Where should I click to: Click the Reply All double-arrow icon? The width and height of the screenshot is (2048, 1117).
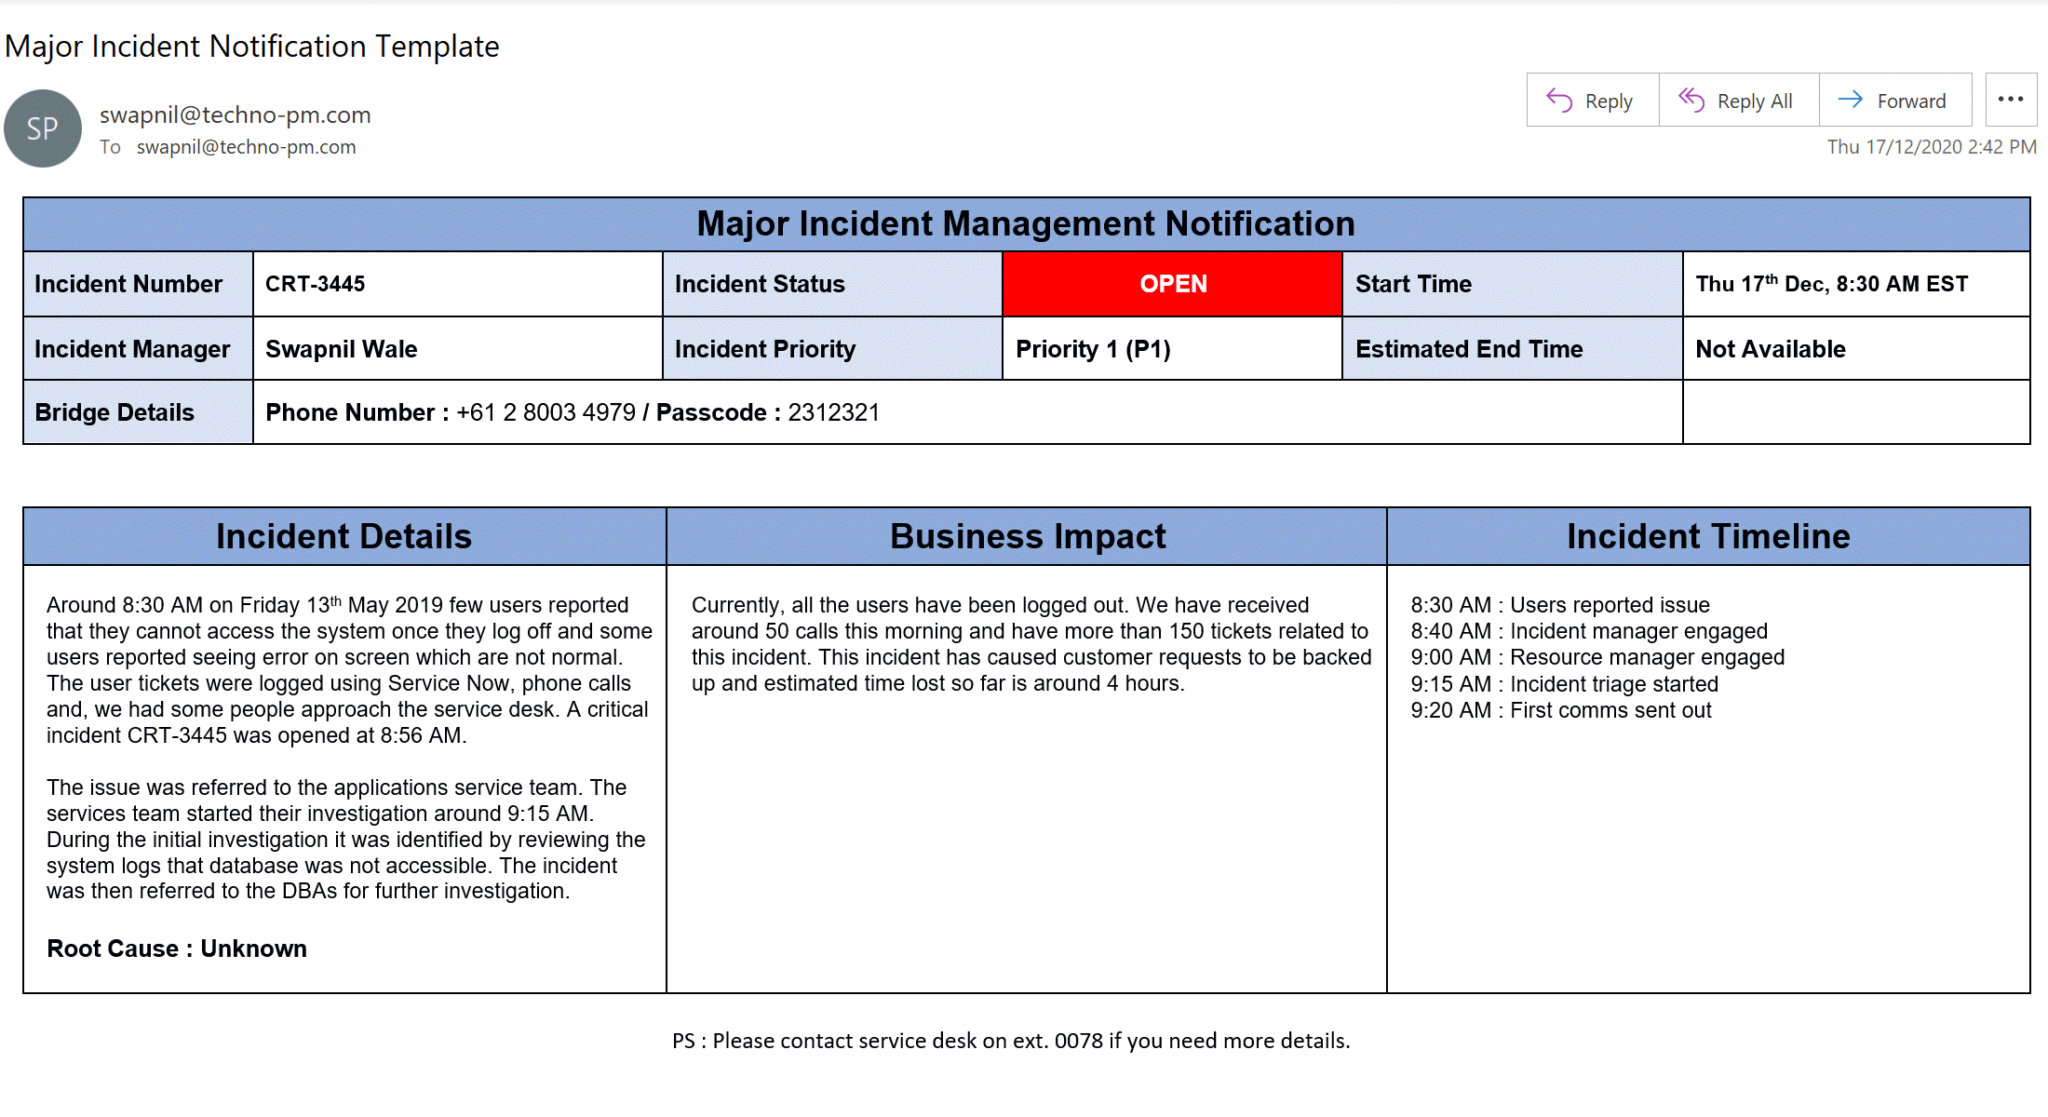point(1693,100)
